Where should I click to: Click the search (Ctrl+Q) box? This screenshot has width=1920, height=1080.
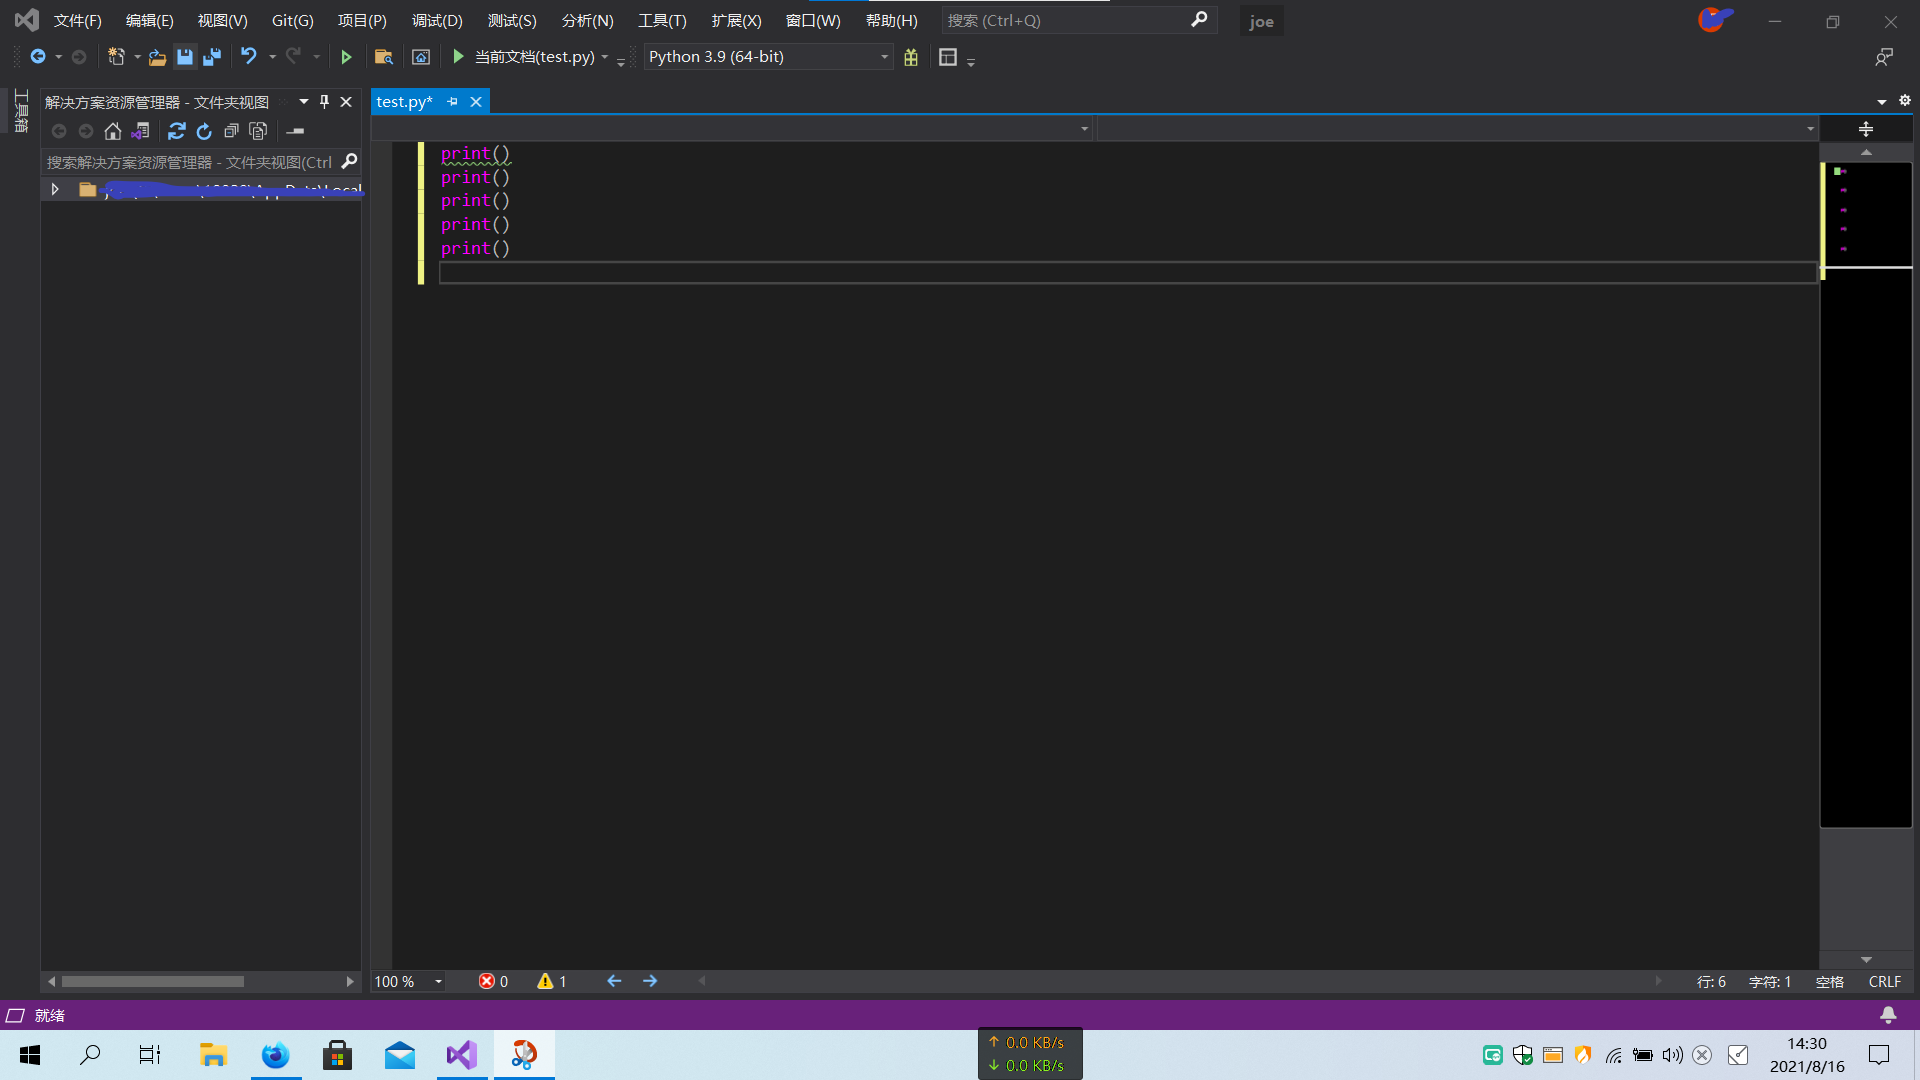[x=1078, y=20]
